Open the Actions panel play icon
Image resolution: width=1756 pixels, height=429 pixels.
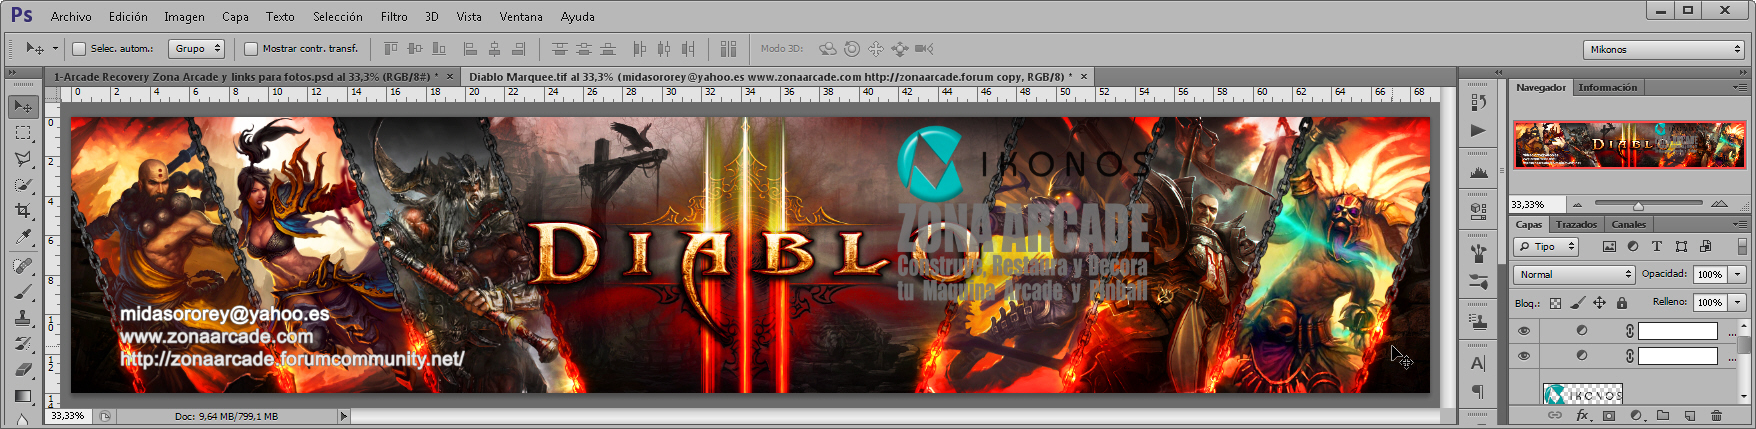pyautogui.click(x=1479, y=130)
